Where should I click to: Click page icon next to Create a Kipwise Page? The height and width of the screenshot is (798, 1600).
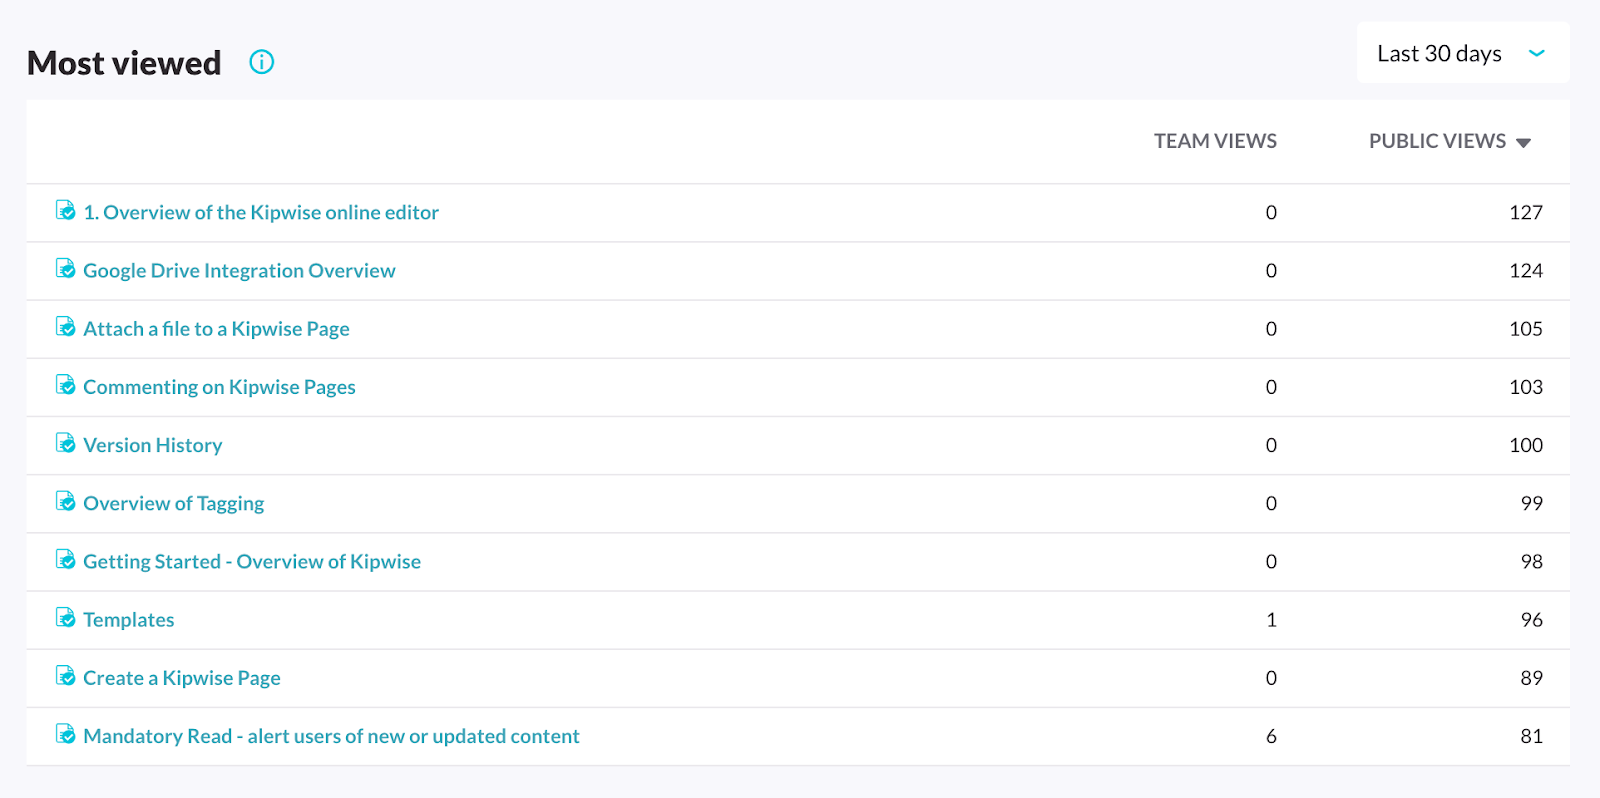point(65,676)
